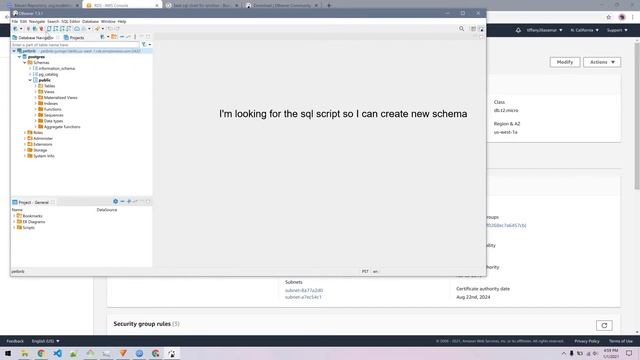Collapse the postgres database node
Viewport: 640px width, 360px height.
coord(19,57)
